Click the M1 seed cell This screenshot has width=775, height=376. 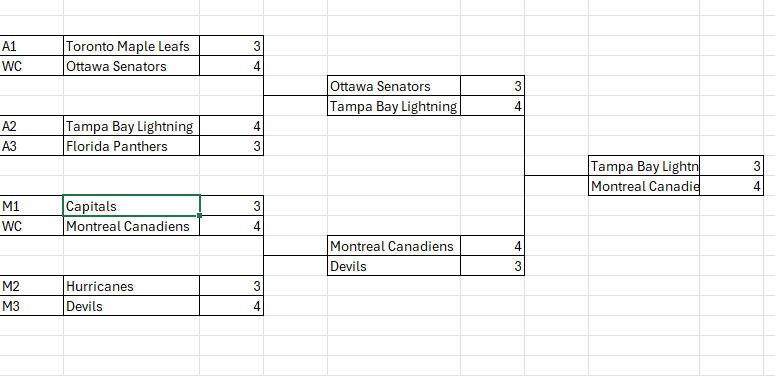[32, 206]
